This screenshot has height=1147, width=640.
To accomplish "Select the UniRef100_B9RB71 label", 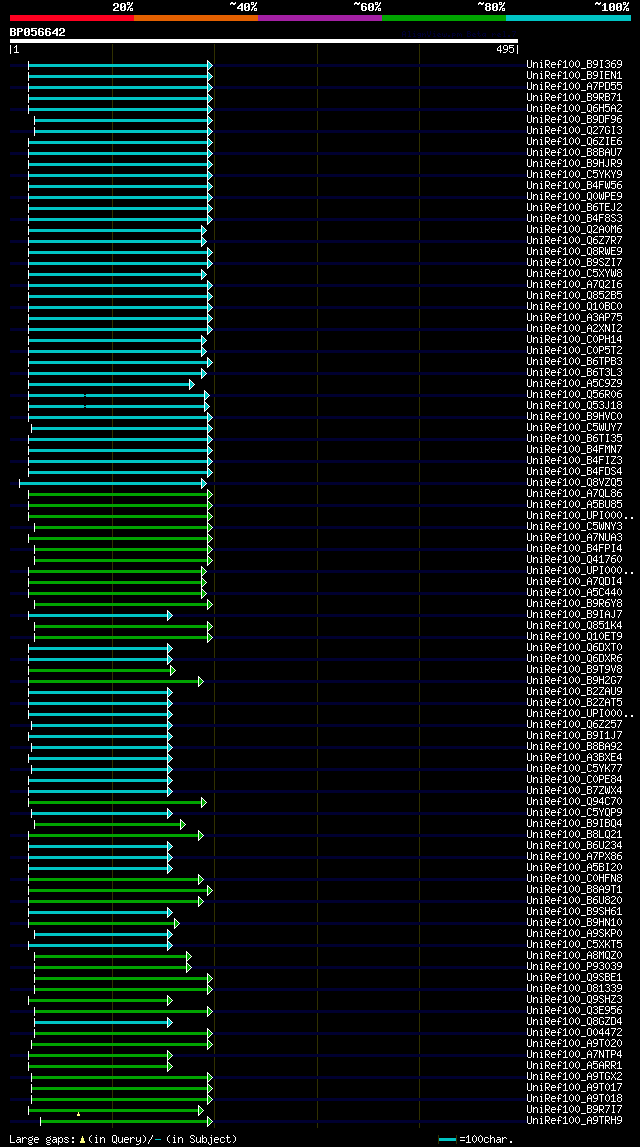I will click(x=574, y=97).
